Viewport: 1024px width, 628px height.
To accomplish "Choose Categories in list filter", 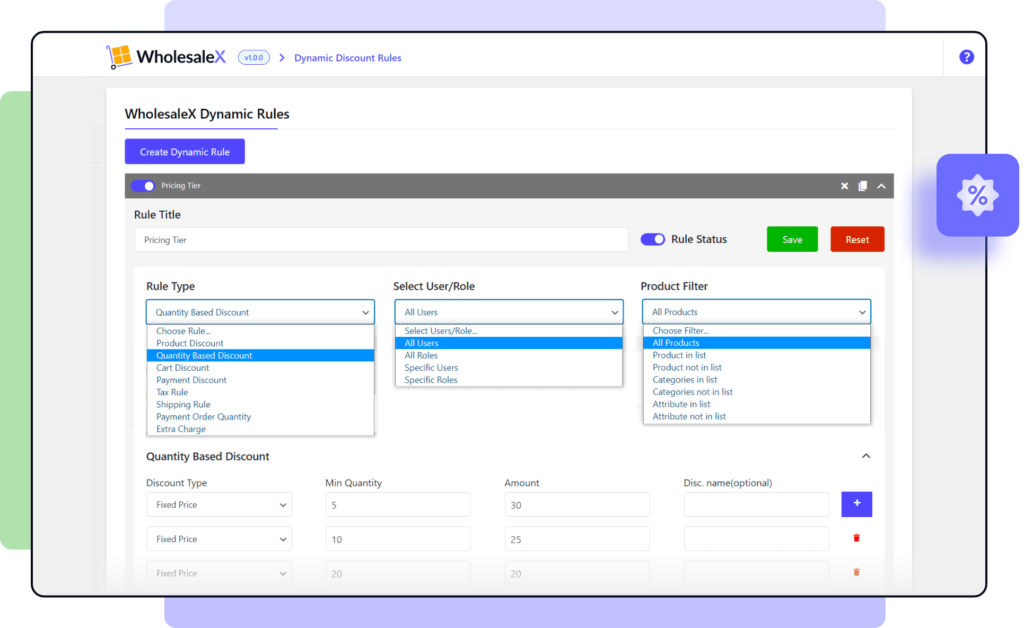I will (x=756, y=379).
